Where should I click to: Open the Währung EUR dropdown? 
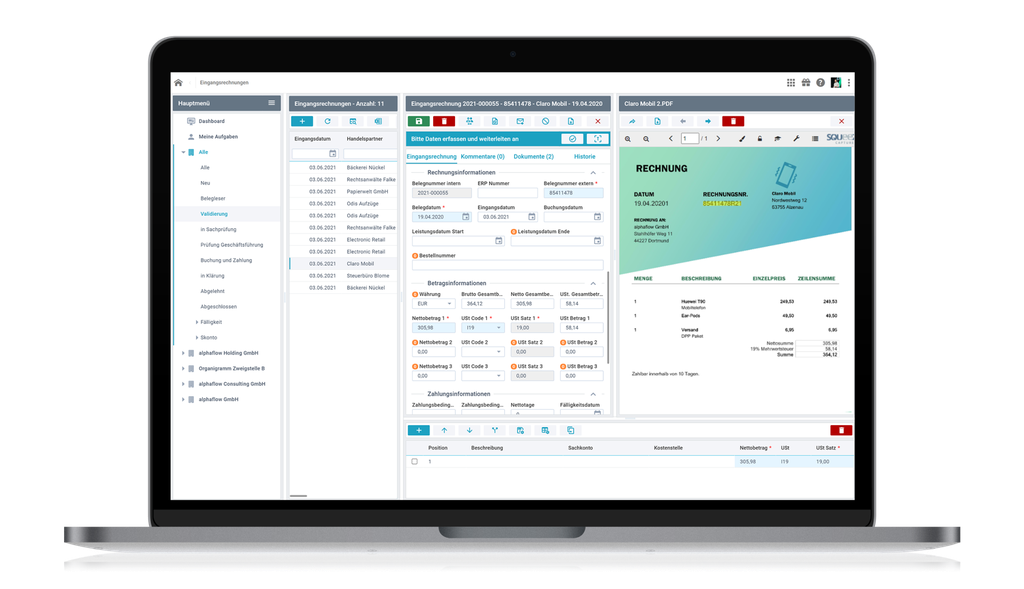pos(434,304)
